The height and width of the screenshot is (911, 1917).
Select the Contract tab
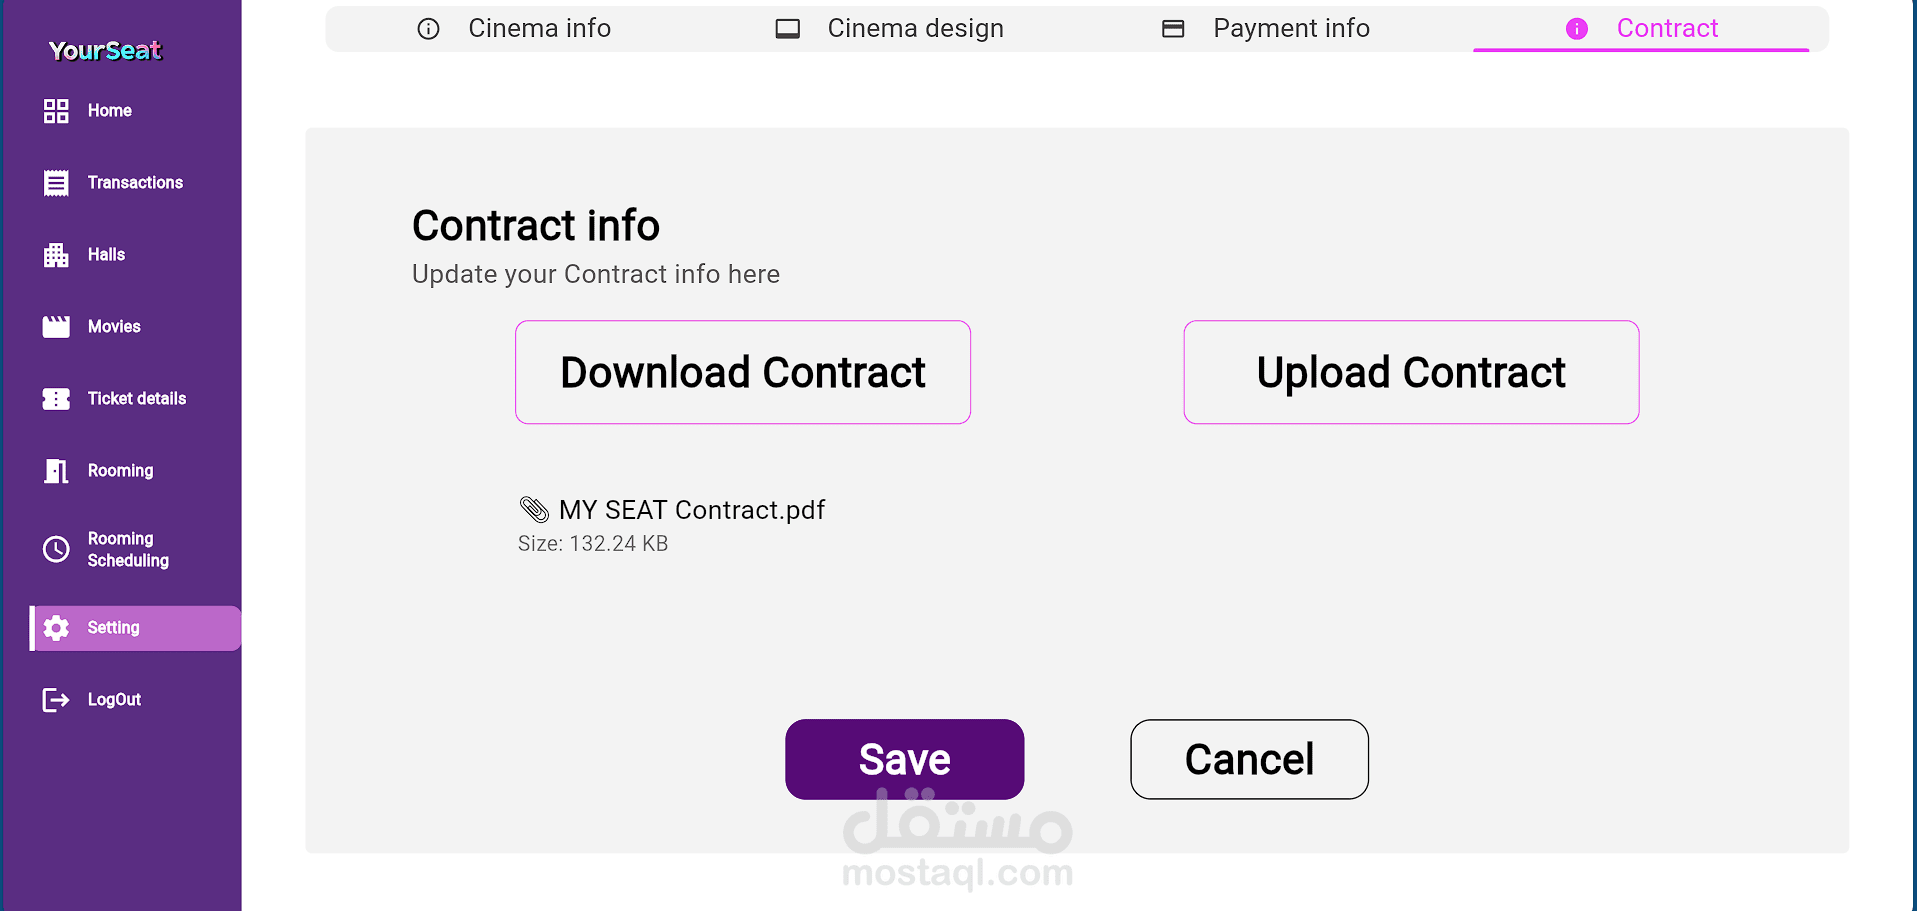click(1641, 28)
